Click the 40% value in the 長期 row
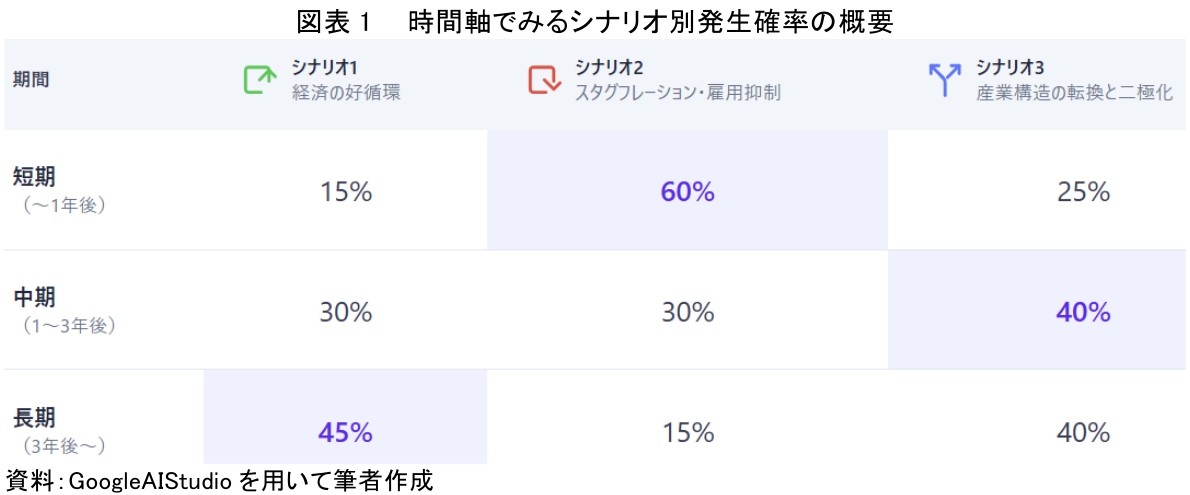 click(x=1083, y=432)
